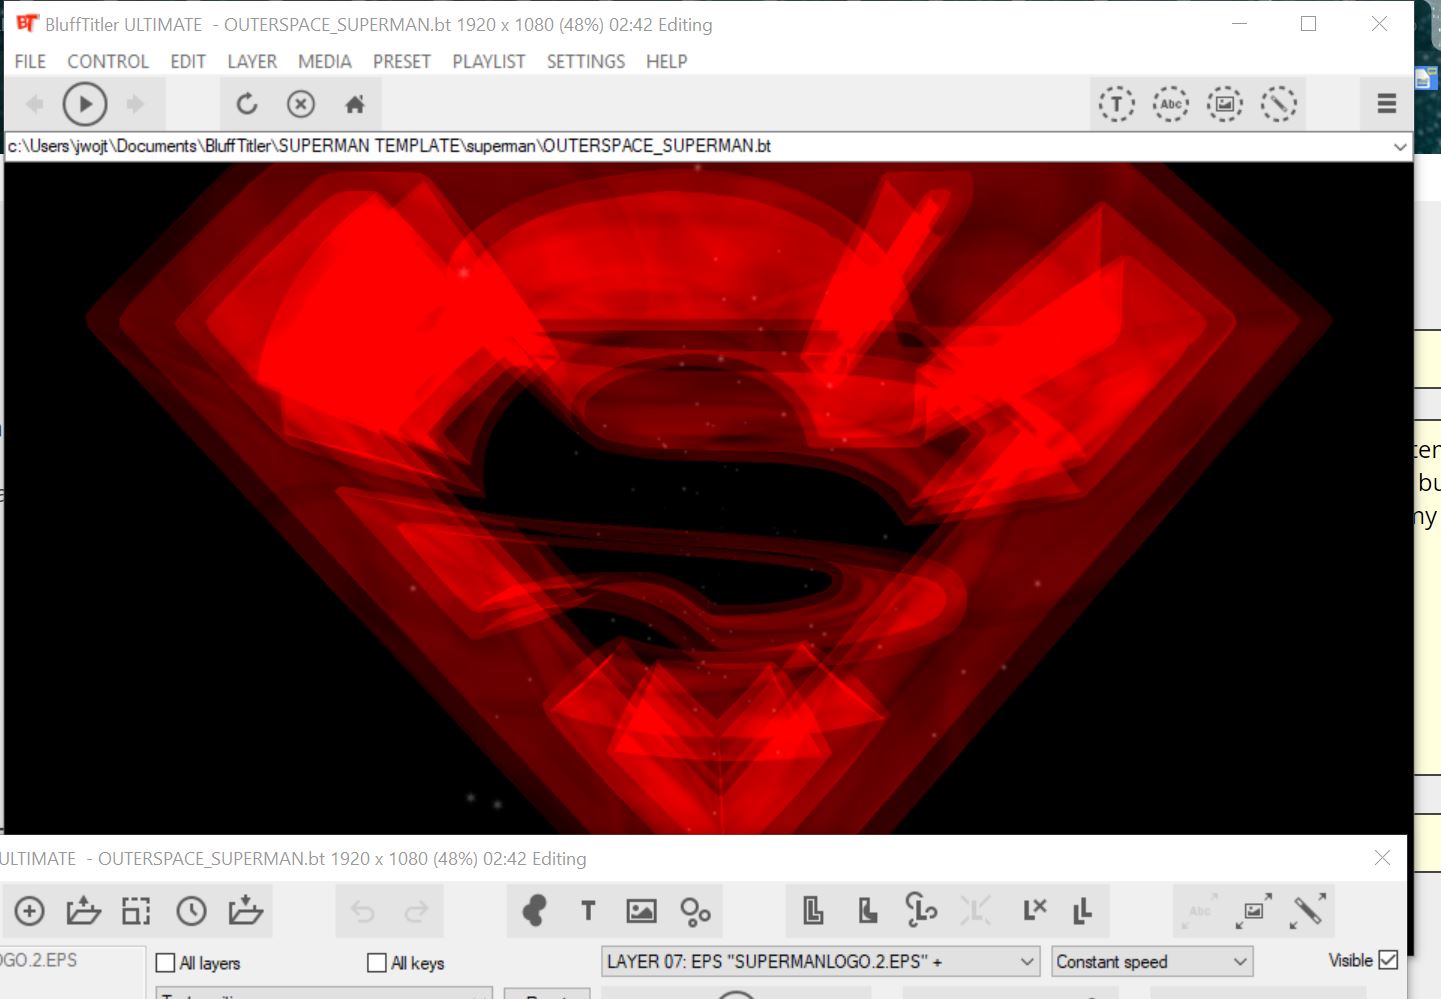Open the HELP menu
Screen dimensions: 1441x999
click(667, 62)
